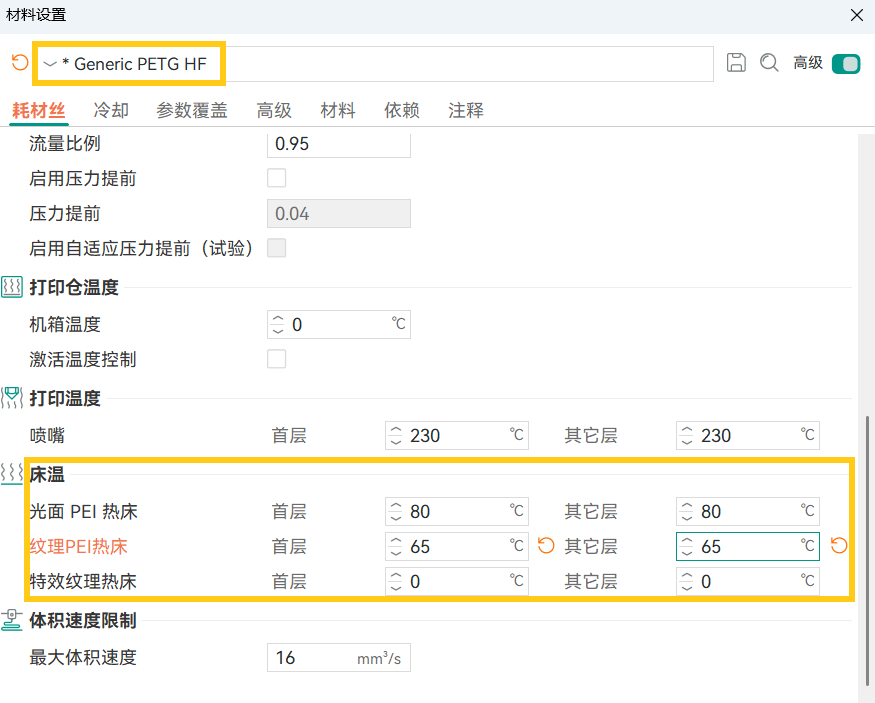The width and height of the screenshot is (875, 703).
Task: Click the orange 纹理PEI热床 label
Action: point(78,546)
